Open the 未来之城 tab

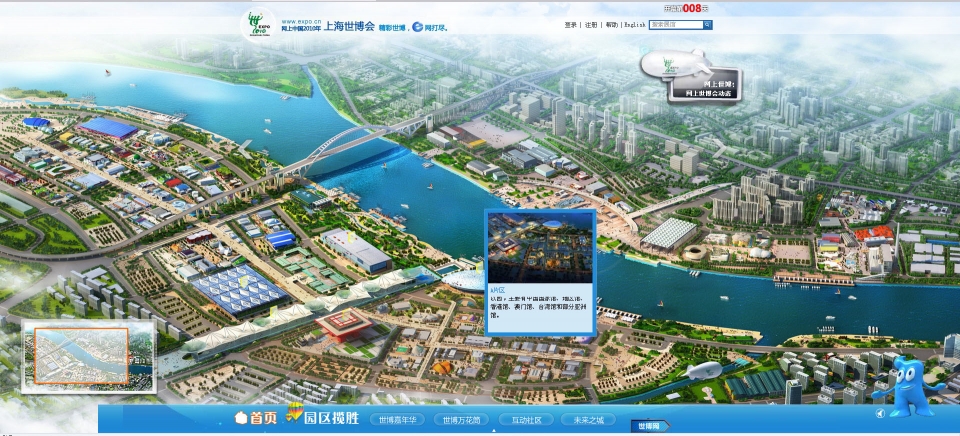[x=588, y=420]
